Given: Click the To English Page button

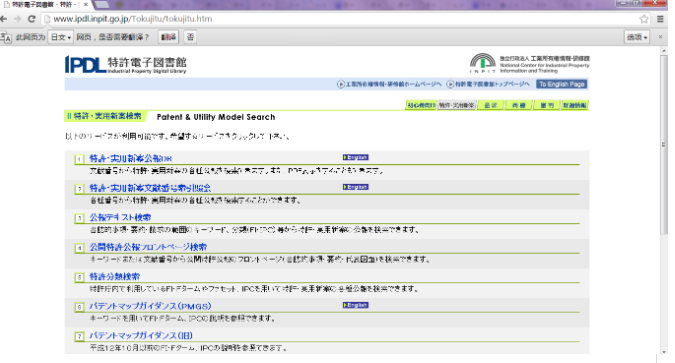Looking at the screenshot, I should [562, 84].
